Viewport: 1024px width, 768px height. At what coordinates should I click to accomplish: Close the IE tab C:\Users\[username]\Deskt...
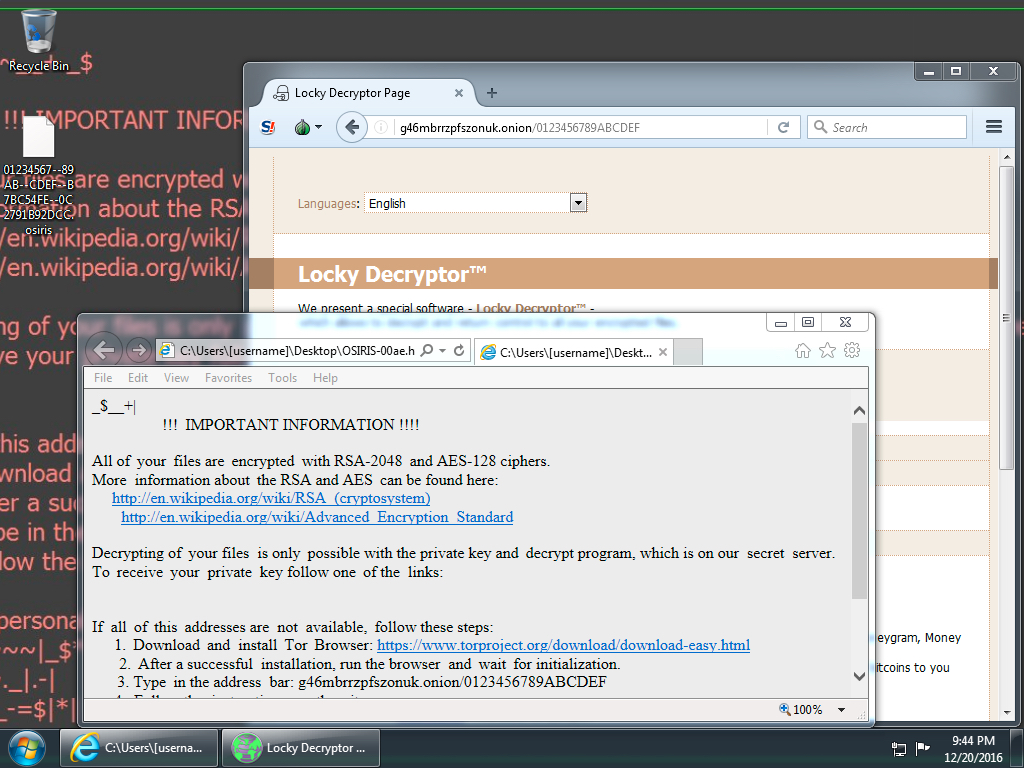coord(663,352)
